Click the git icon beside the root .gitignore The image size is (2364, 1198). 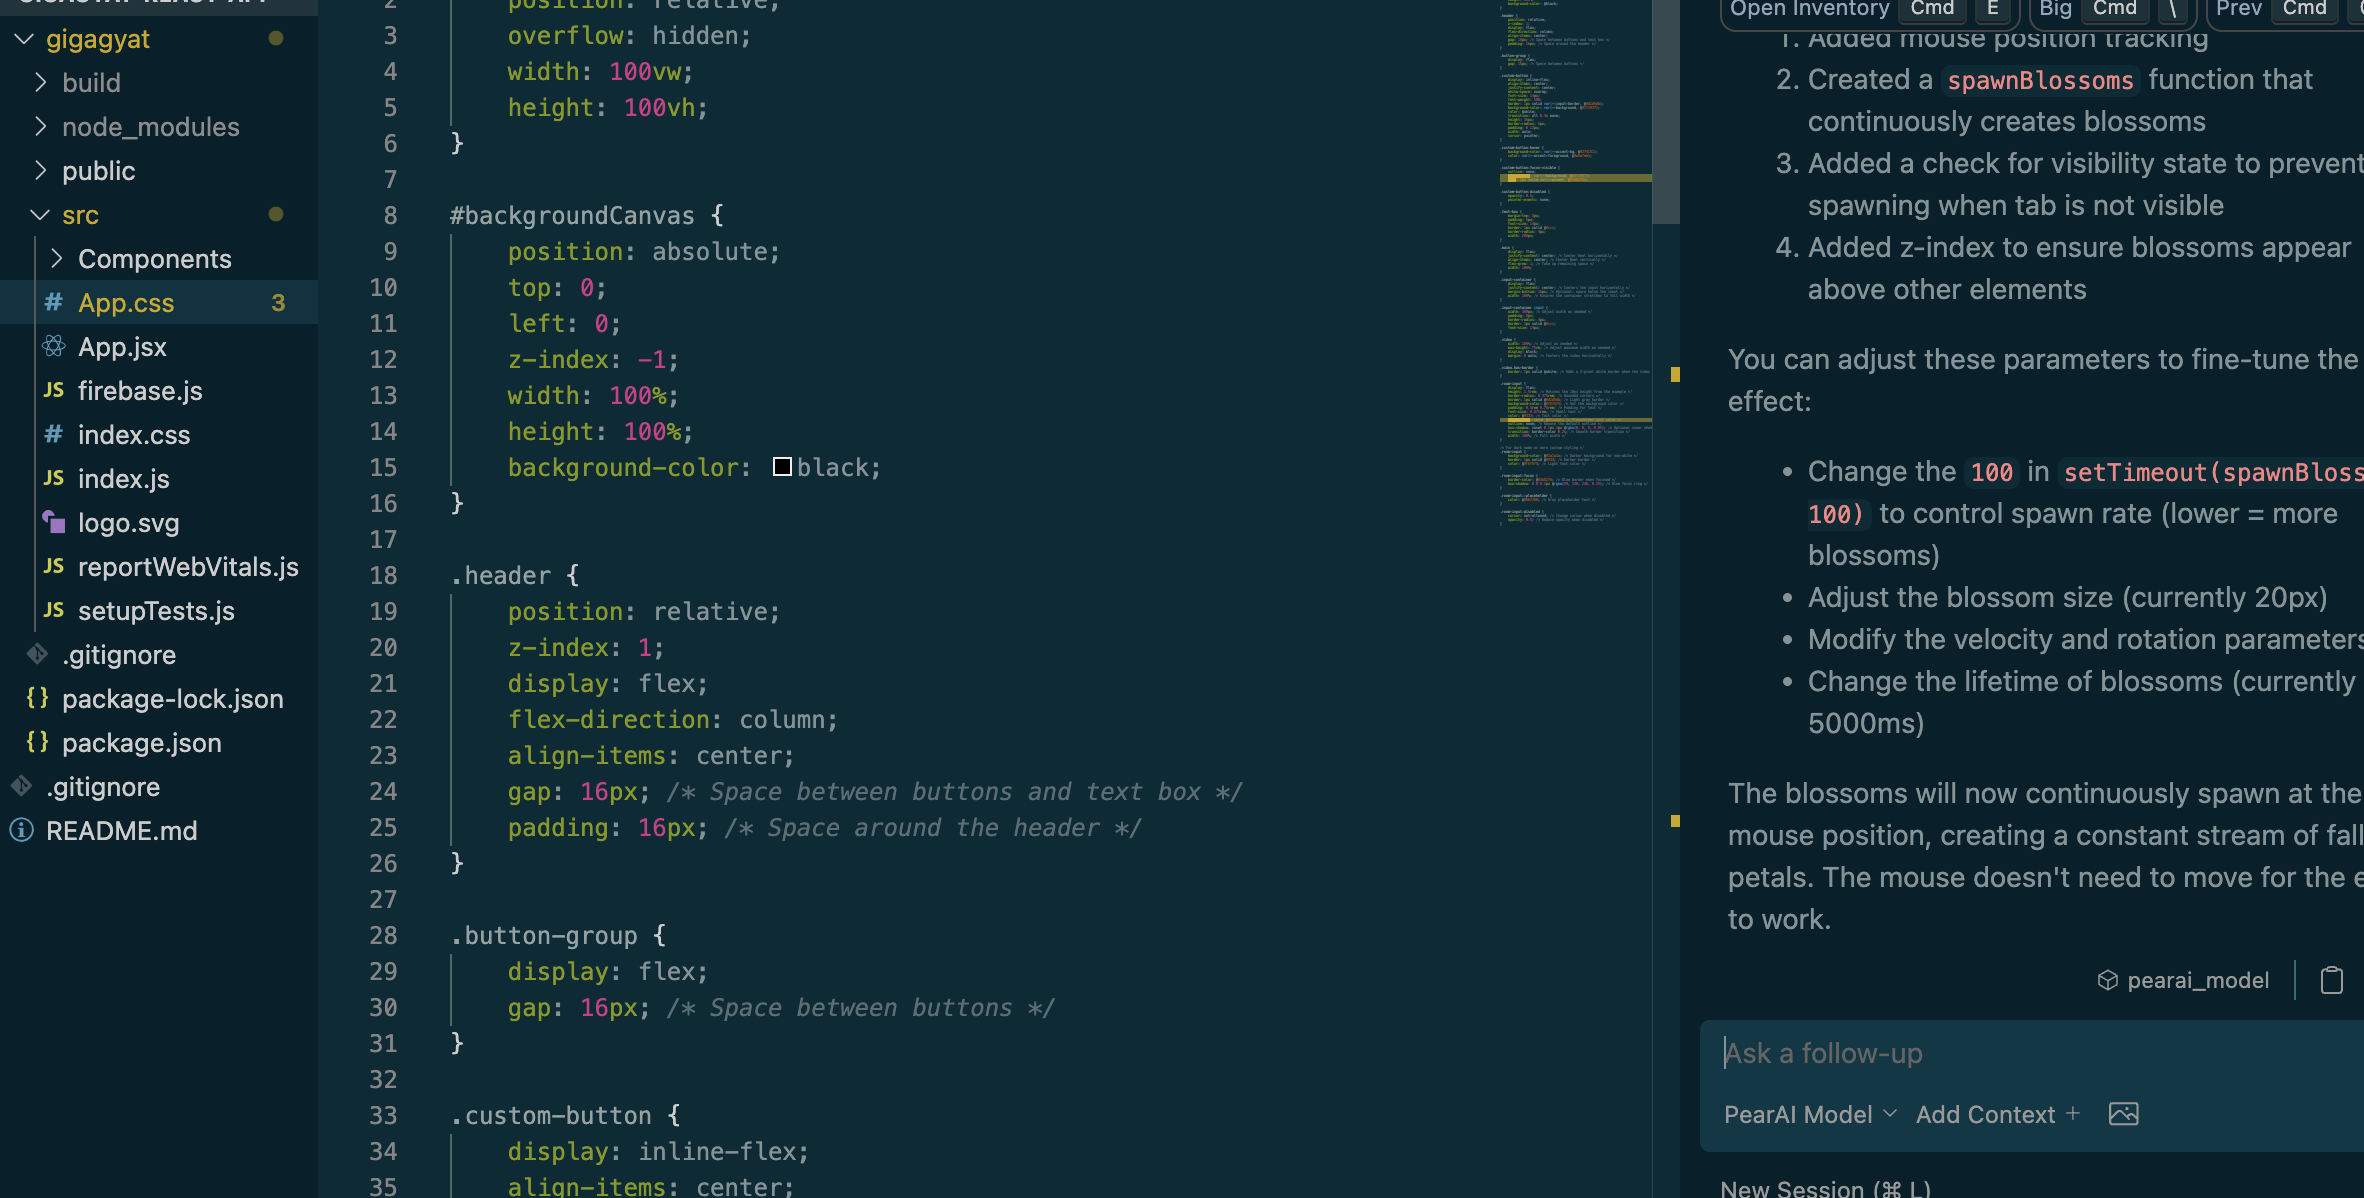[x=22, y=787]
